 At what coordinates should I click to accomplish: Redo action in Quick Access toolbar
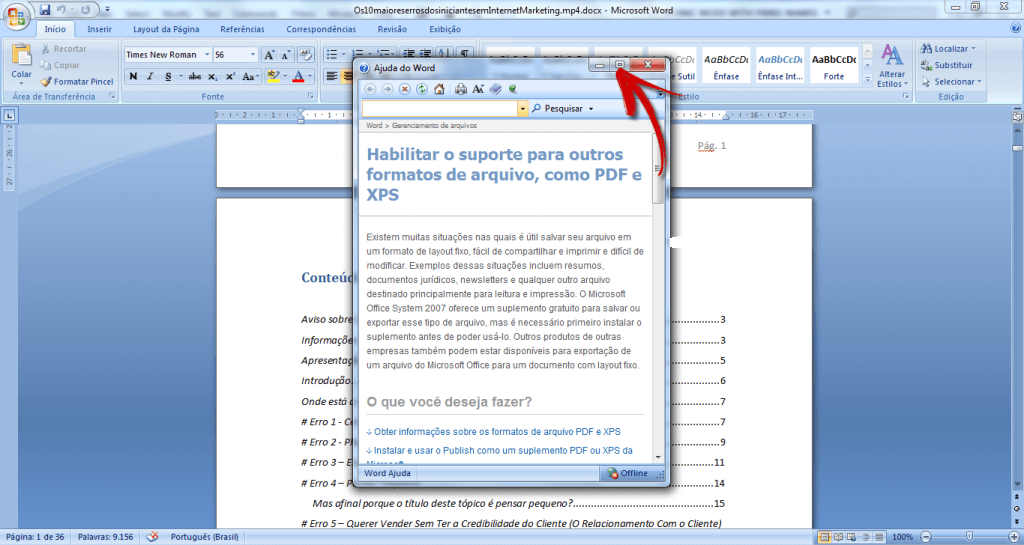(86, 10)
